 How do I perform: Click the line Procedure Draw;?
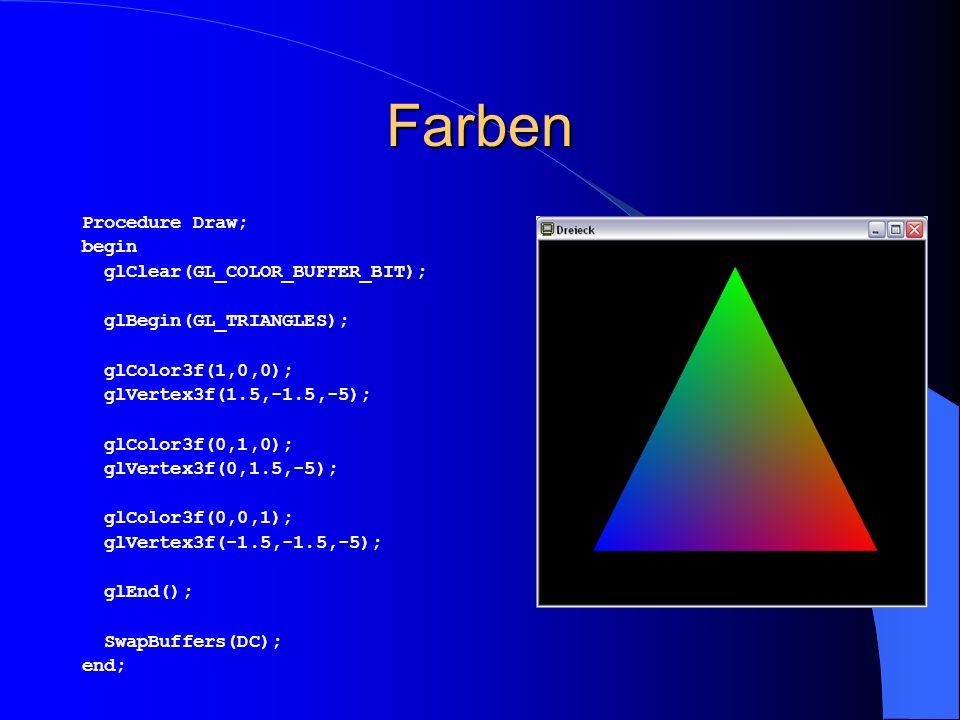[164, 222]
